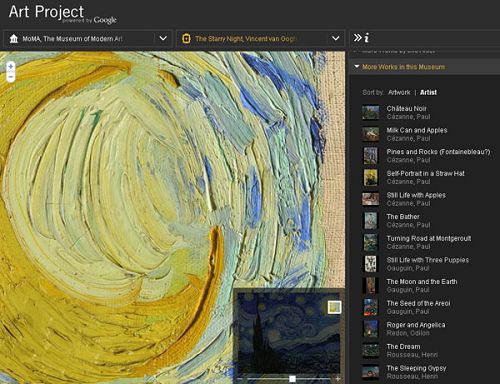Select MoMA, The Museum of Modern Art field
The height and width of the screenshot is (384, 500).
coord(88,39)
